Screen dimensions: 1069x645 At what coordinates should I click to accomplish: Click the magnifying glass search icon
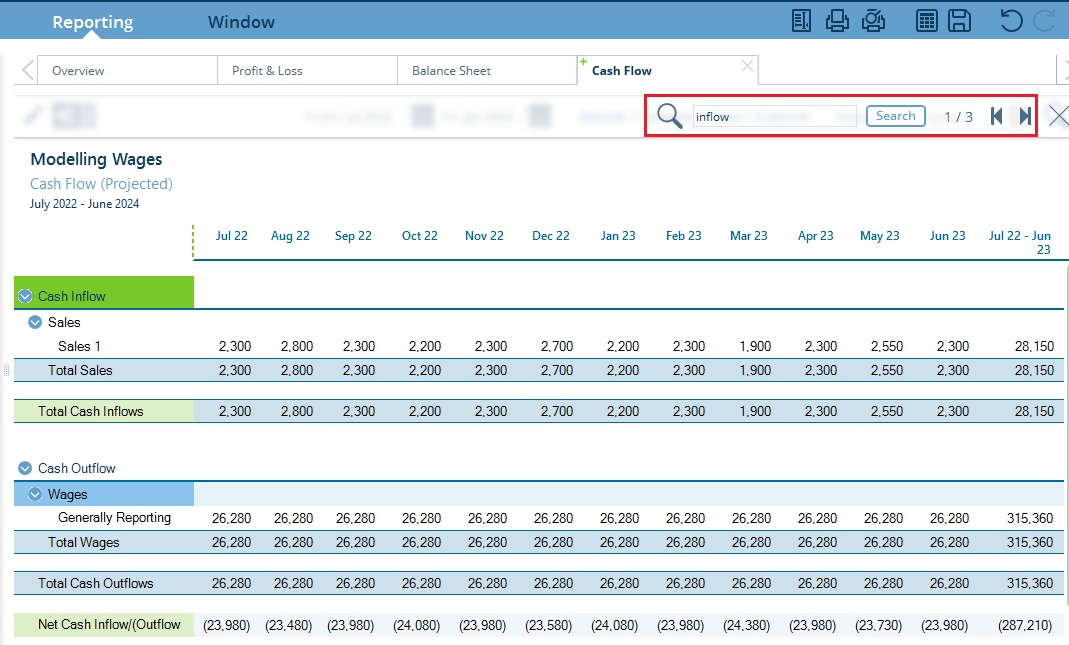(670, 116)
